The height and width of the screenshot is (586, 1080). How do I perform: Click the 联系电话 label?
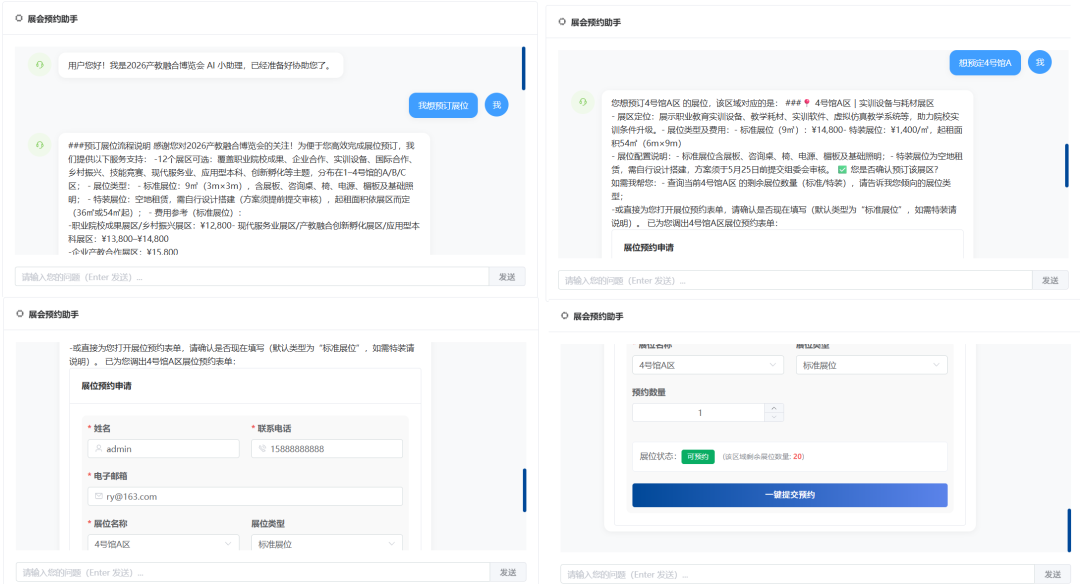[x=274, y=428]
